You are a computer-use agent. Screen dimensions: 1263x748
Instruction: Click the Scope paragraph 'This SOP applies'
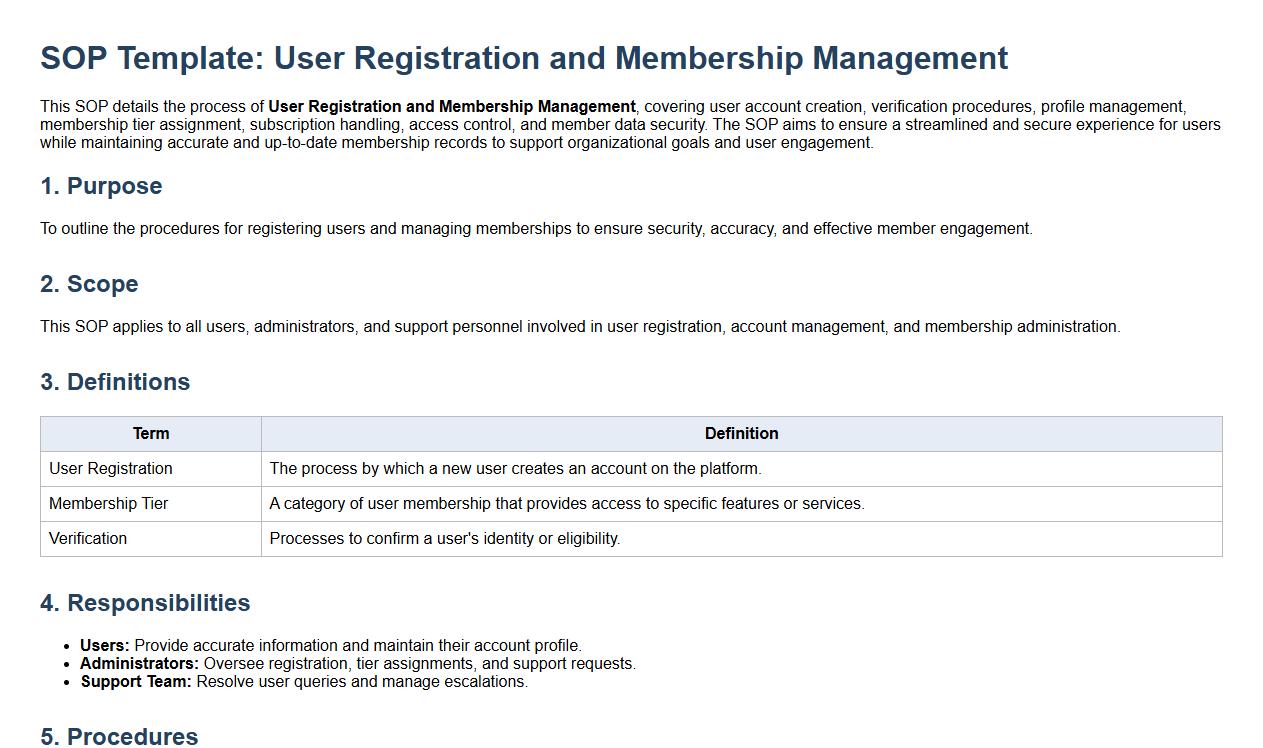click(580, 327)
